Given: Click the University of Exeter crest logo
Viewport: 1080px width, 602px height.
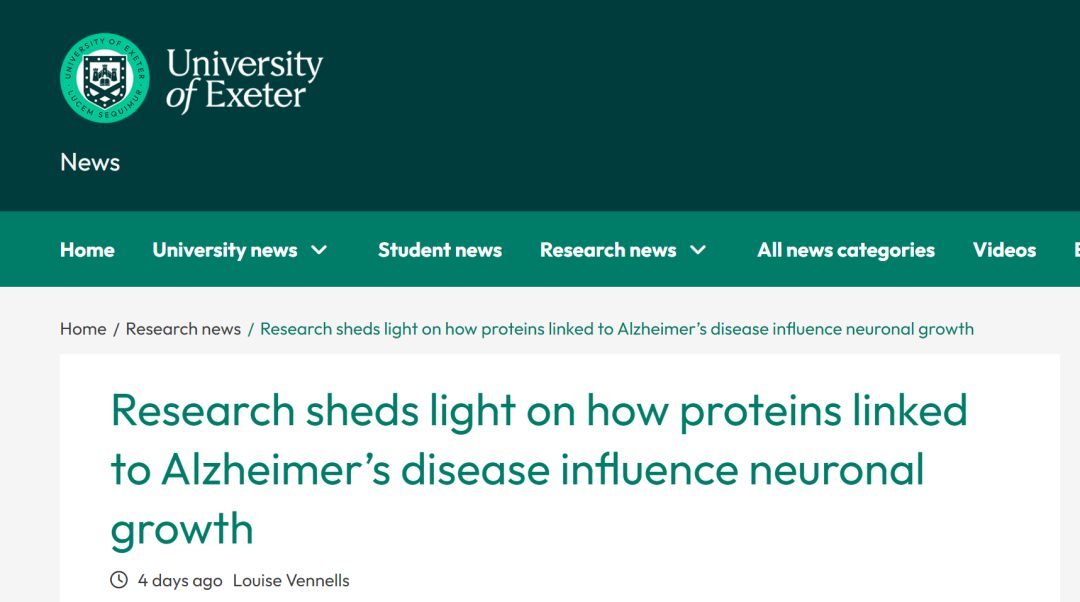Looking at the screenshot, I should 104,78.
